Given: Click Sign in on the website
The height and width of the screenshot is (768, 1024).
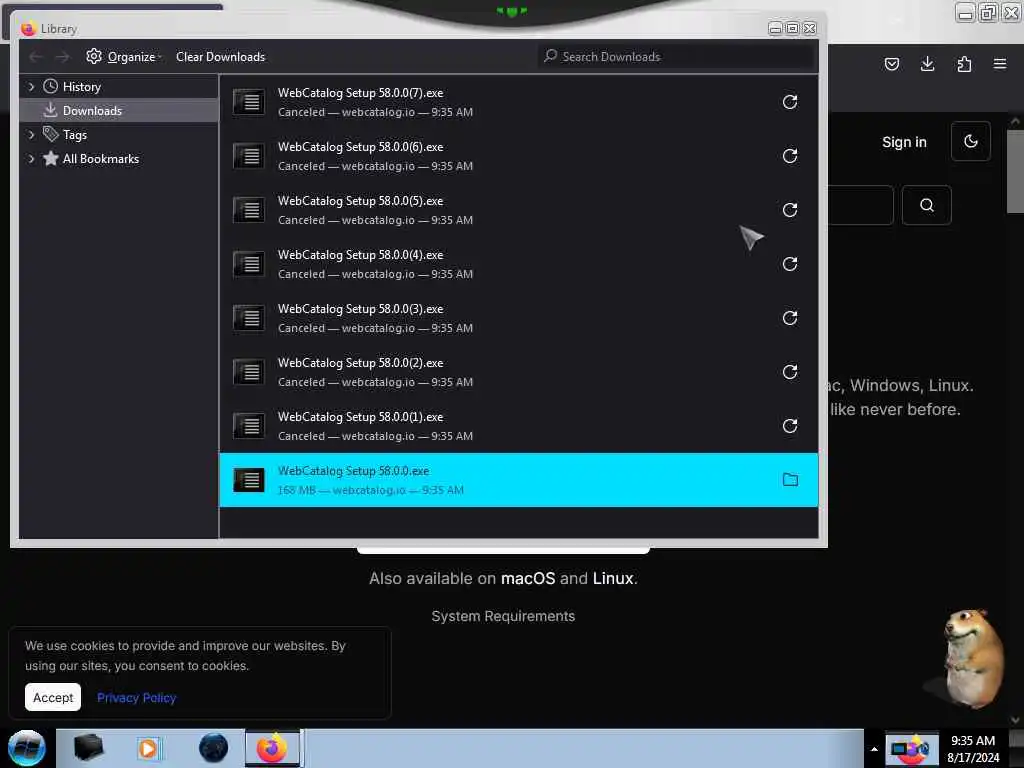Looking at the screenshot, I should [904, 142].
